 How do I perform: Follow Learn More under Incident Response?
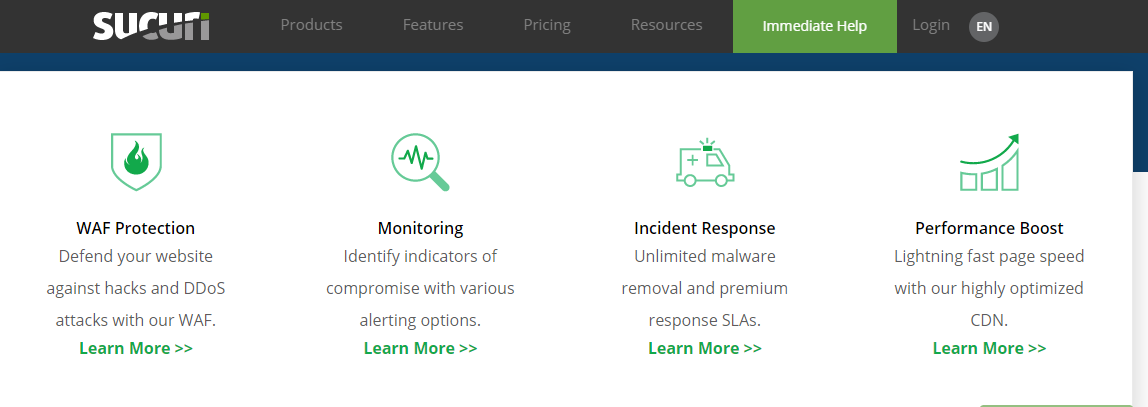coord(705,348)
